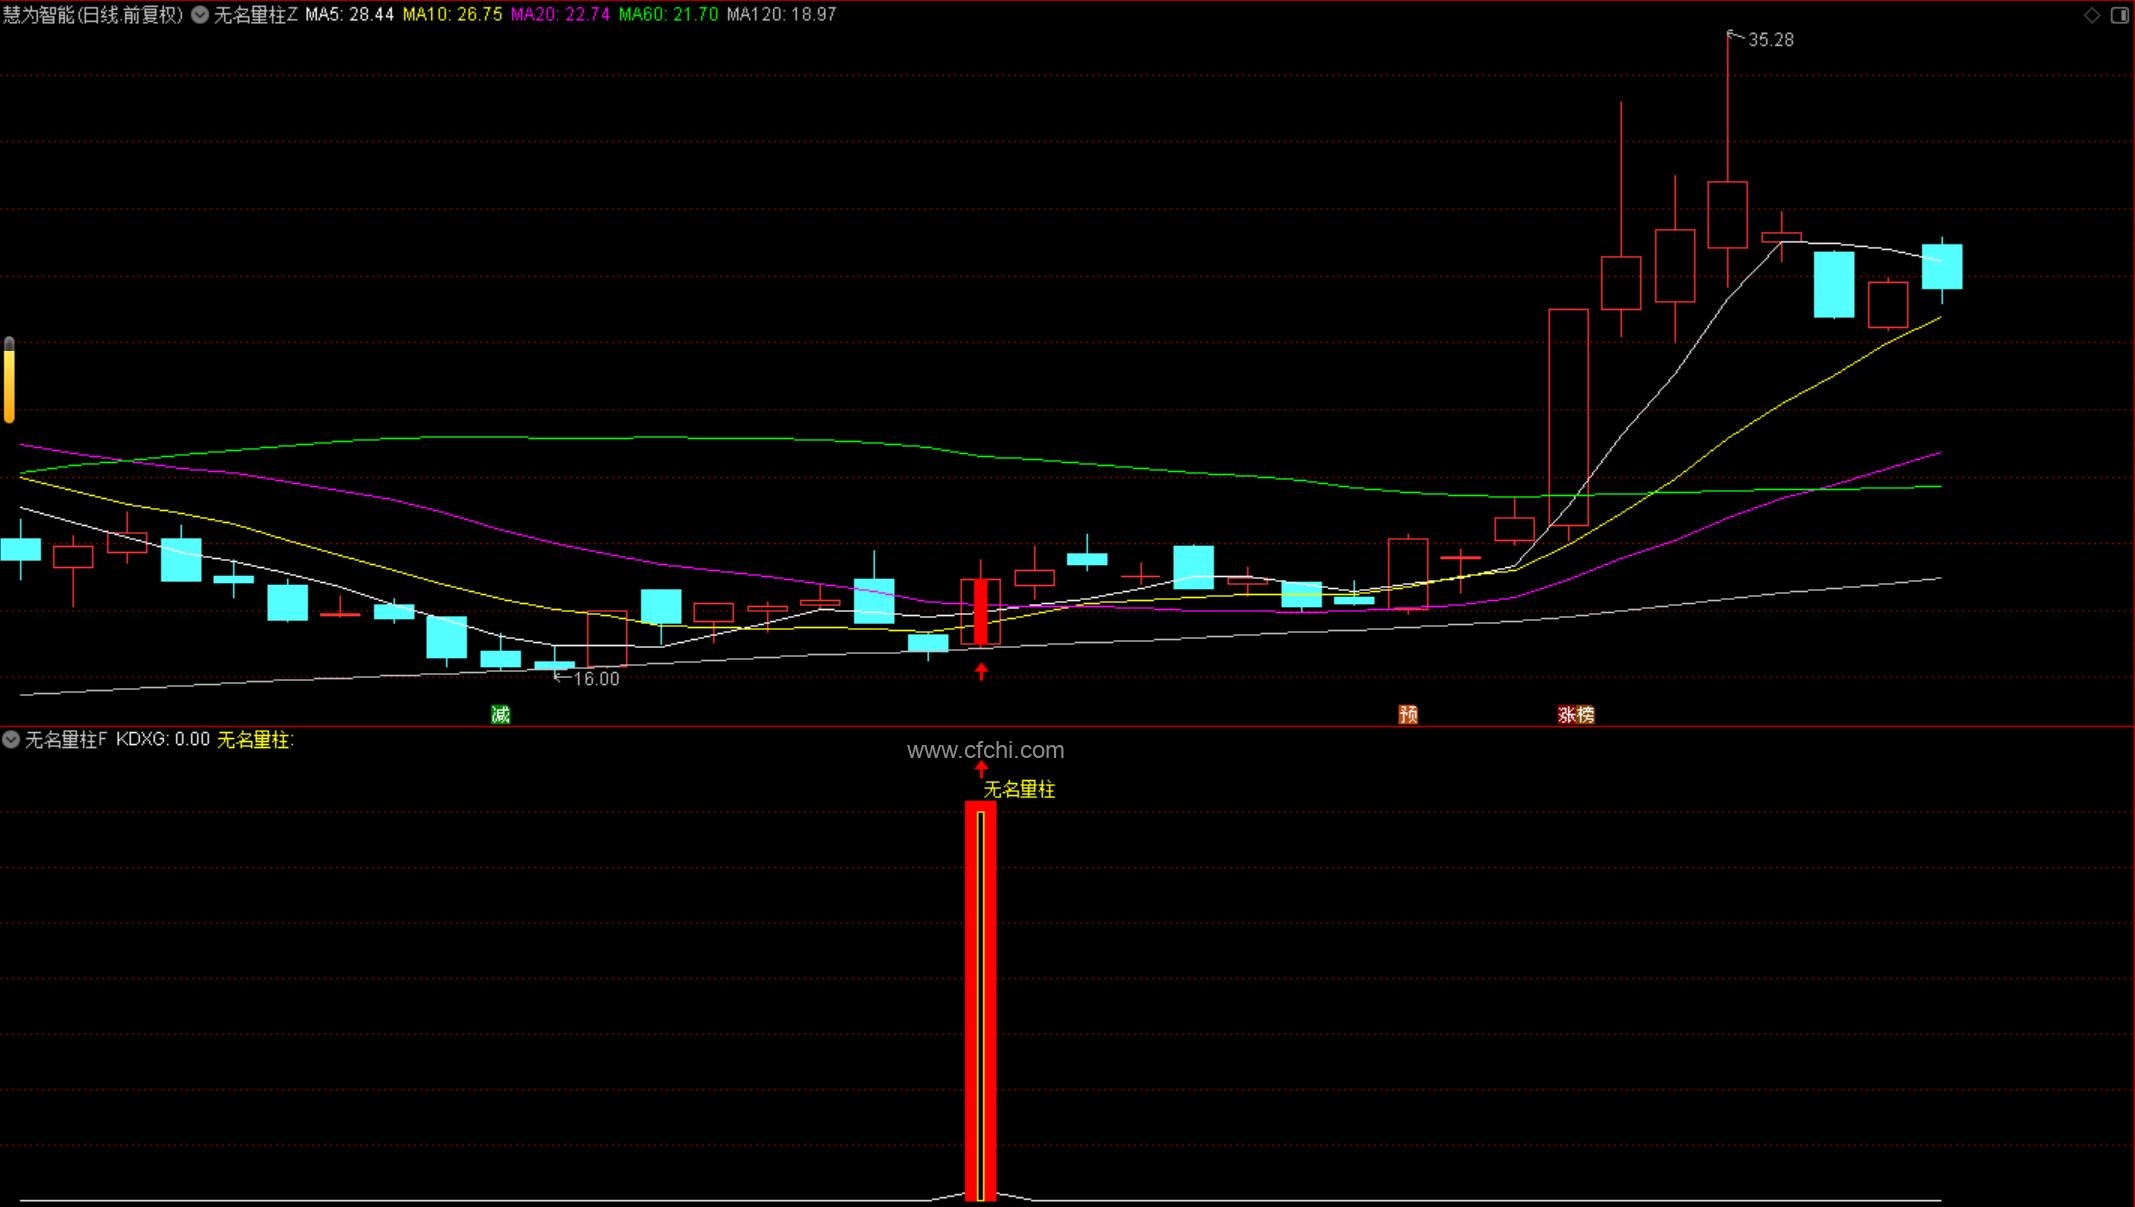Open main chart indicator dropdown 无名量柱Z
The height and width of the screenshot is (1207, 2135).
point(200,15)
